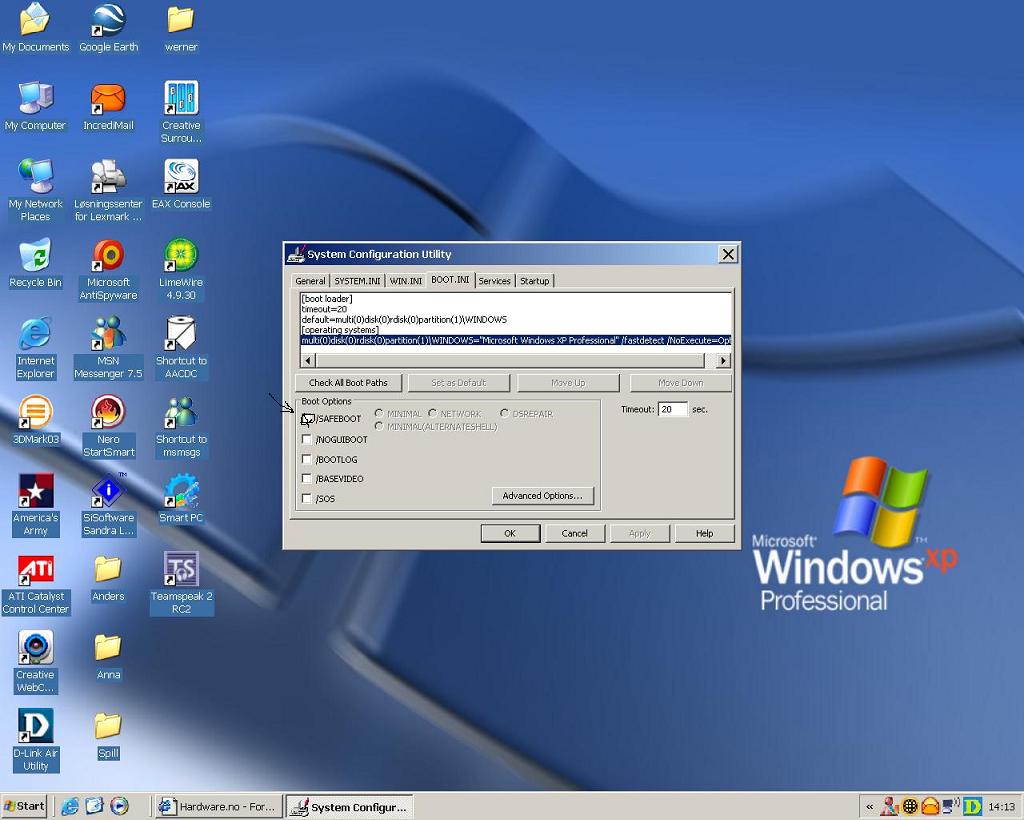The height and width of the screenshot is (820, 1024).
Task: Click the D-Link tray icon
Action: 972,807
